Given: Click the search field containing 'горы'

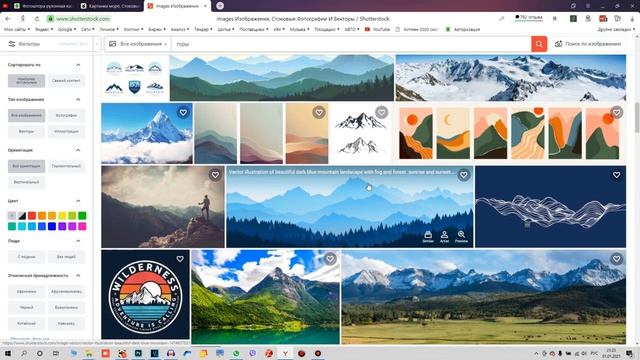Looking at the screenshot, I should (x=351, y=44).
